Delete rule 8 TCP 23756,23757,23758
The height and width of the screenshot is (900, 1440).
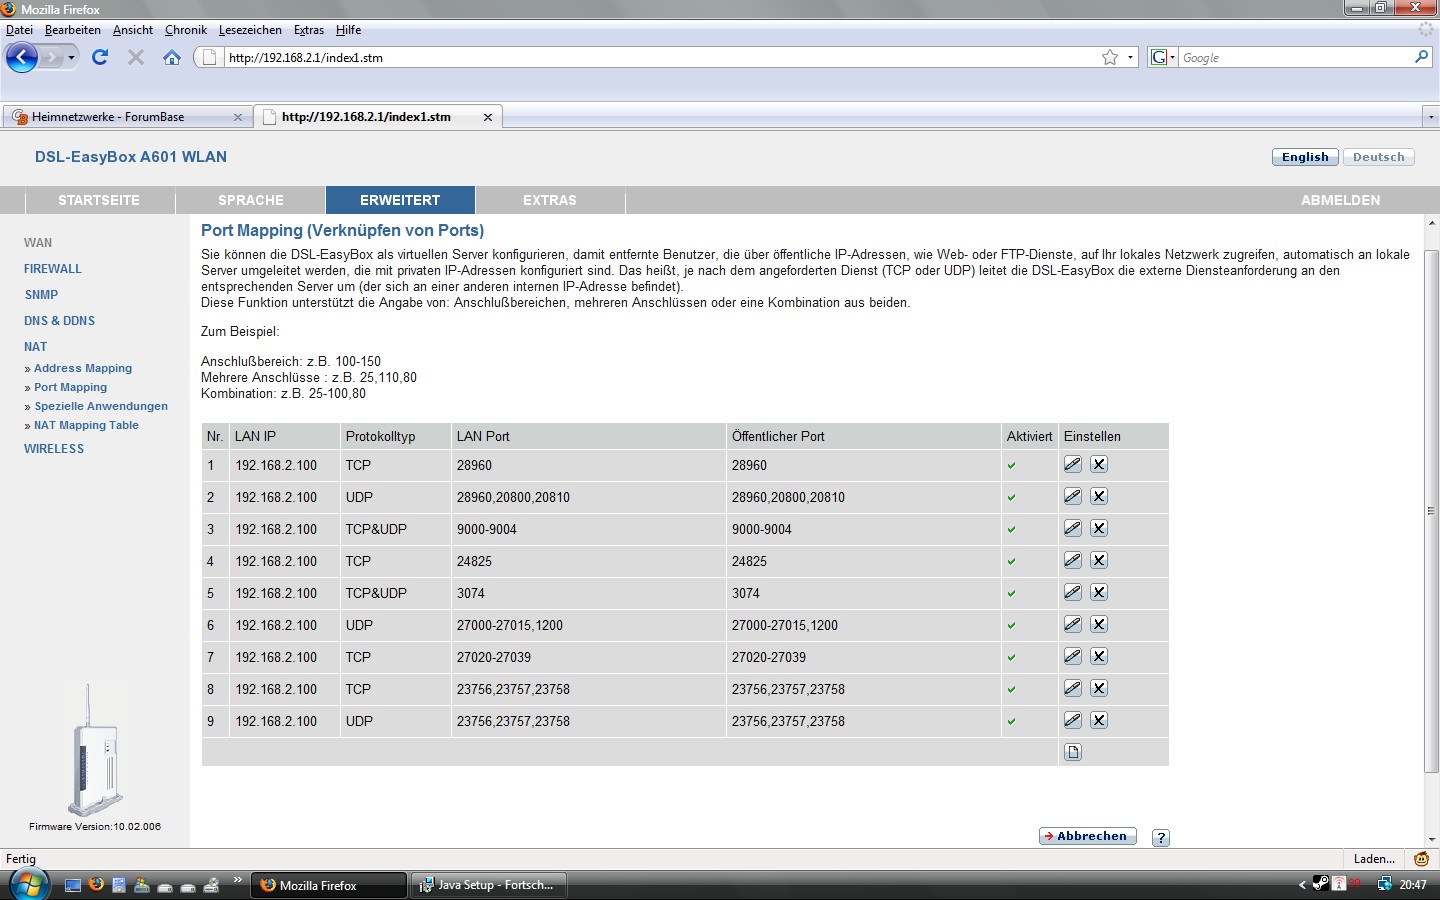click(1099, 688)
